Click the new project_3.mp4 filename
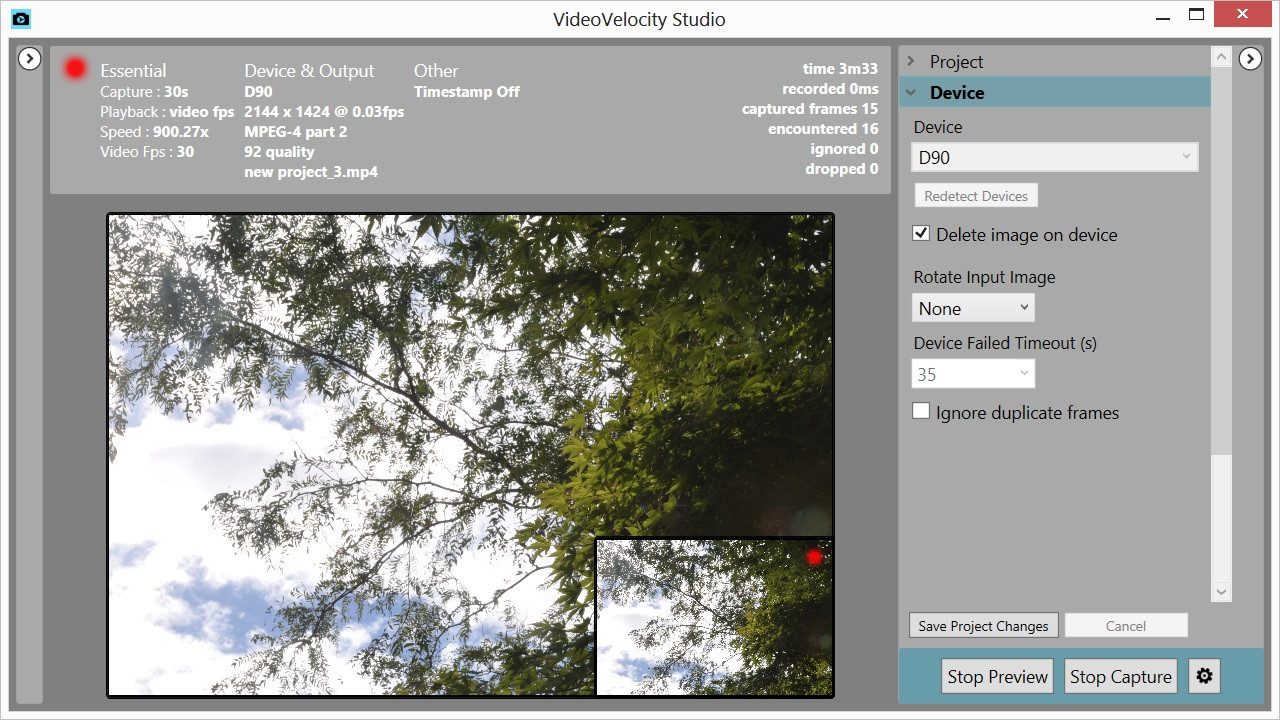1280x720 pixels. (311, 172)
